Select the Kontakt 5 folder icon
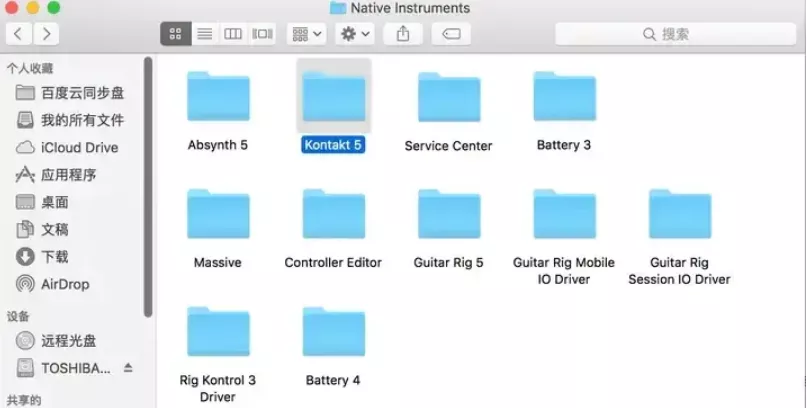This screenshot has width=807, height=408. [x=334, y=96]
